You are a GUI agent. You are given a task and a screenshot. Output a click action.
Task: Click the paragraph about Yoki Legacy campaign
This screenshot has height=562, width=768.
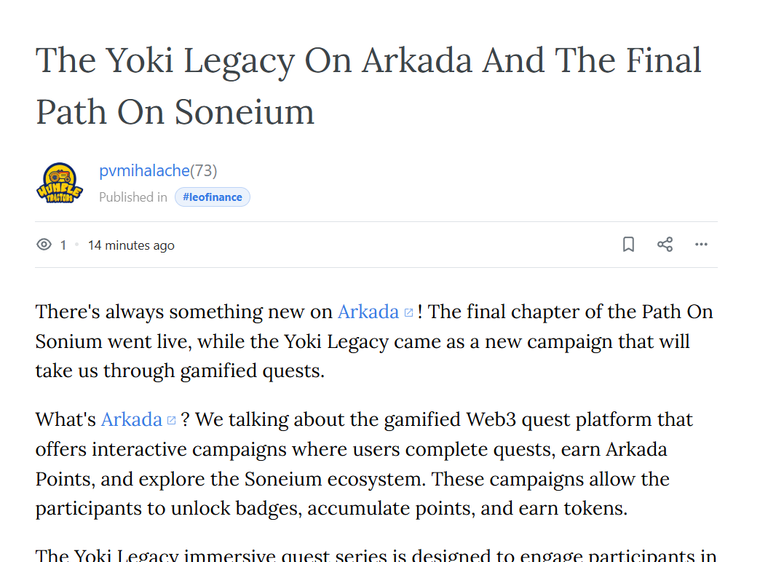(x=374, y=342)
